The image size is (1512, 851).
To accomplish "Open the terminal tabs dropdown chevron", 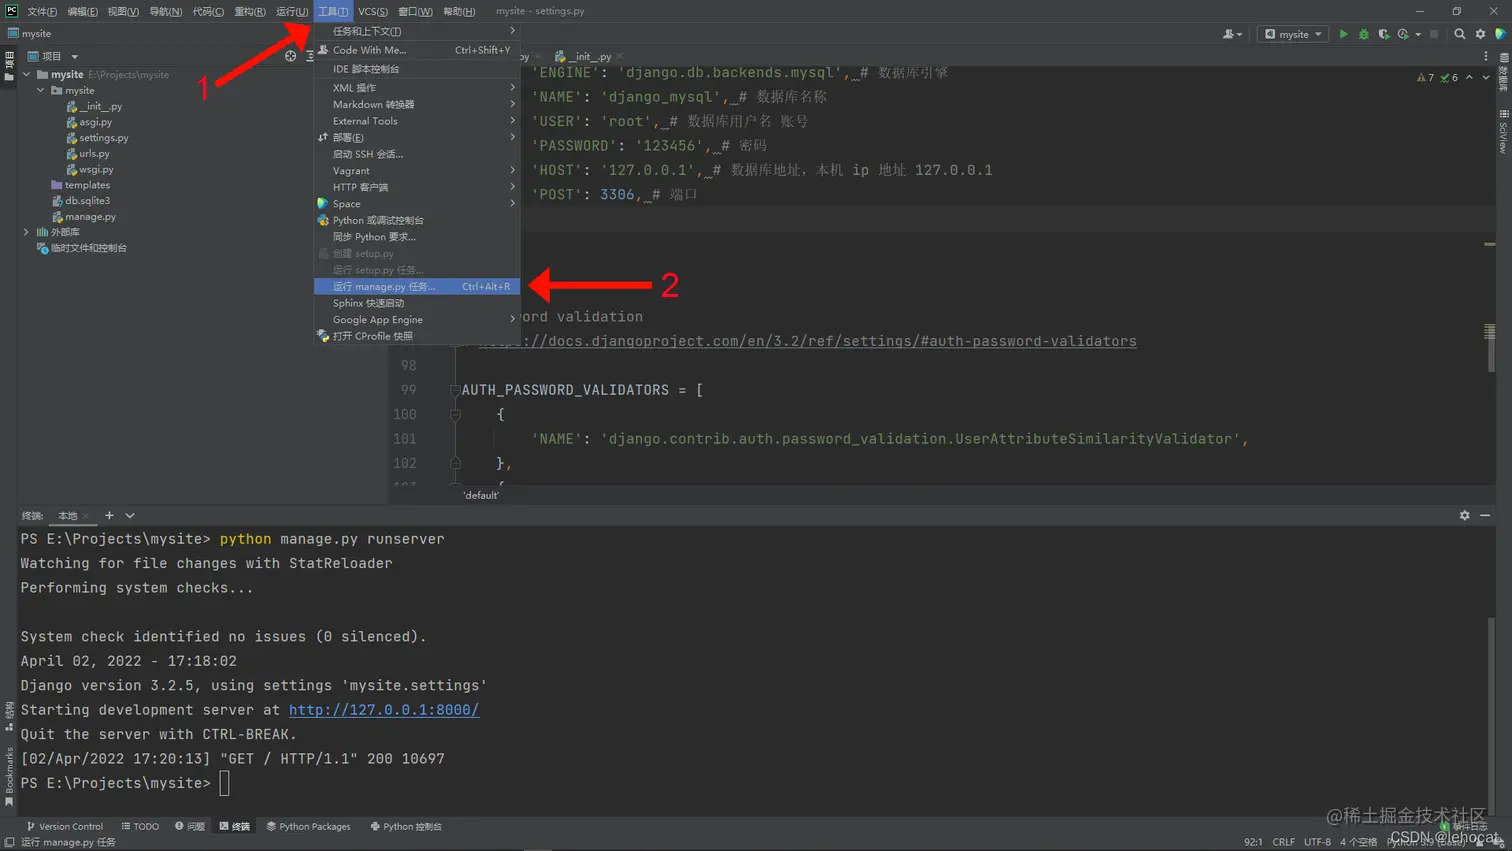I will pyautogui.click(x=129, y=515).
